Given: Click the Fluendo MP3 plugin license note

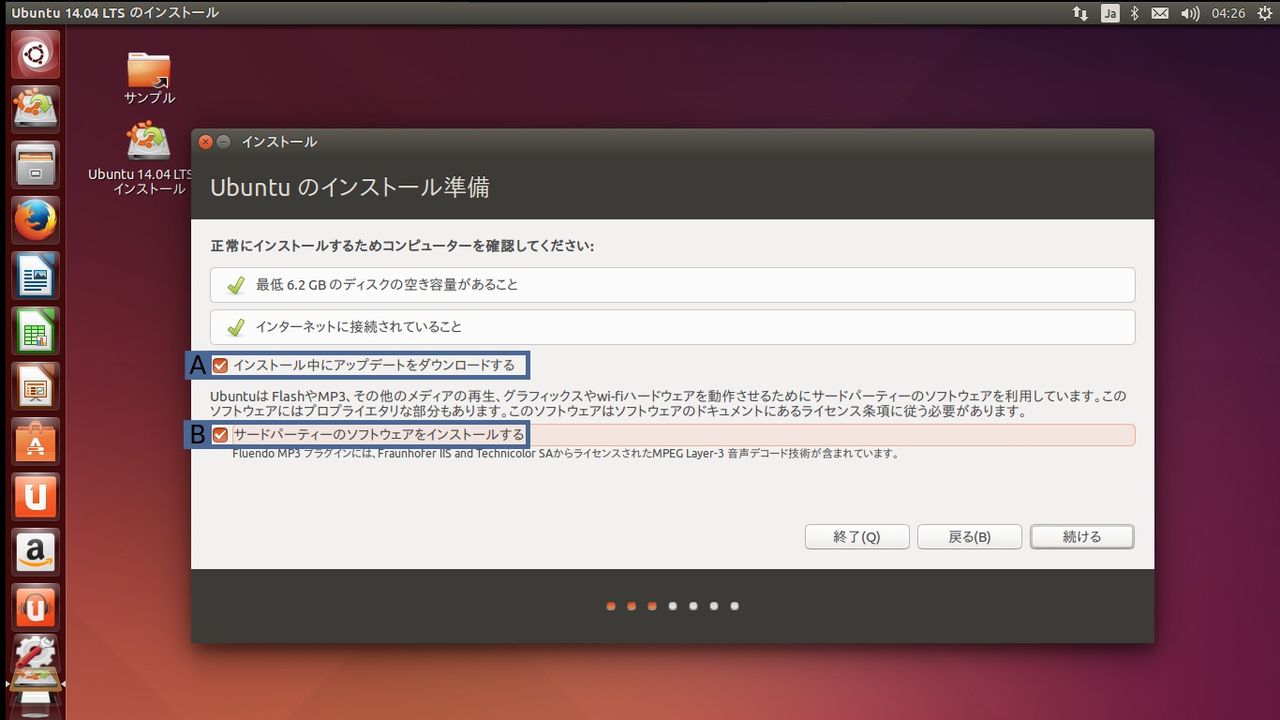Looking at the screenshot, I should coord(565,453).
